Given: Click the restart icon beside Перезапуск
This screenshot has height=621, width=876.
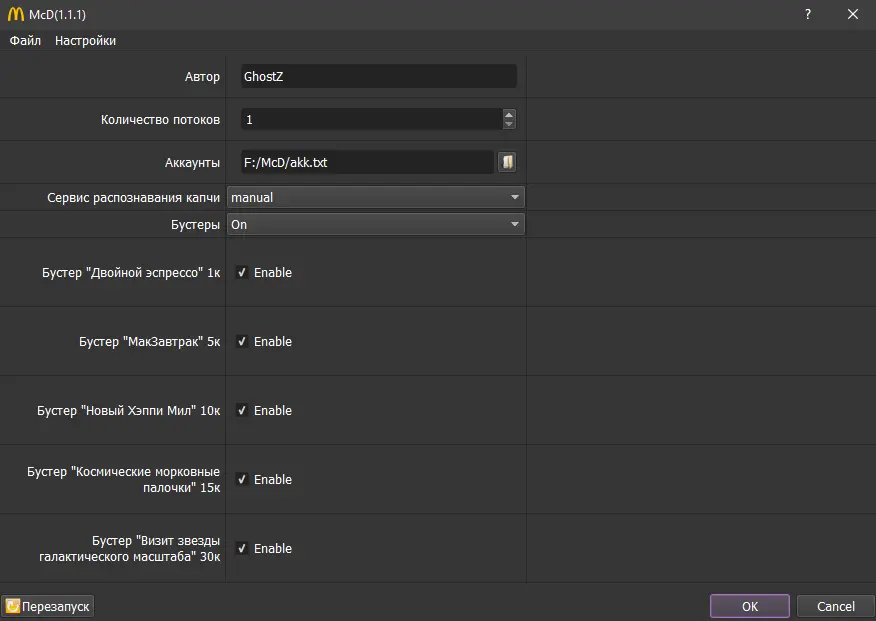Looking at the screenshot, I should 13,606.
